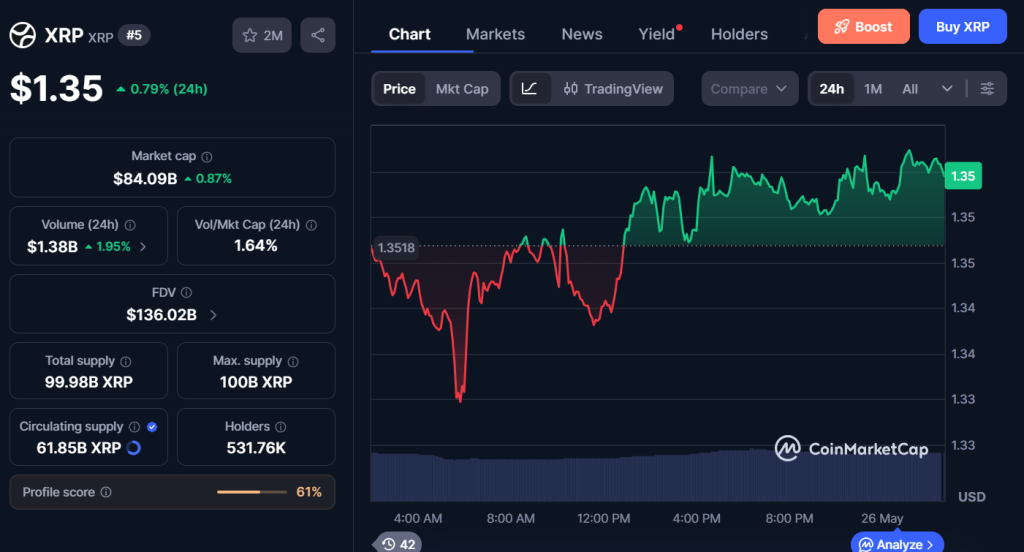Click the Analyze button
The width and height of the screenshot is (1024, 552).
(x=897, y=544)
